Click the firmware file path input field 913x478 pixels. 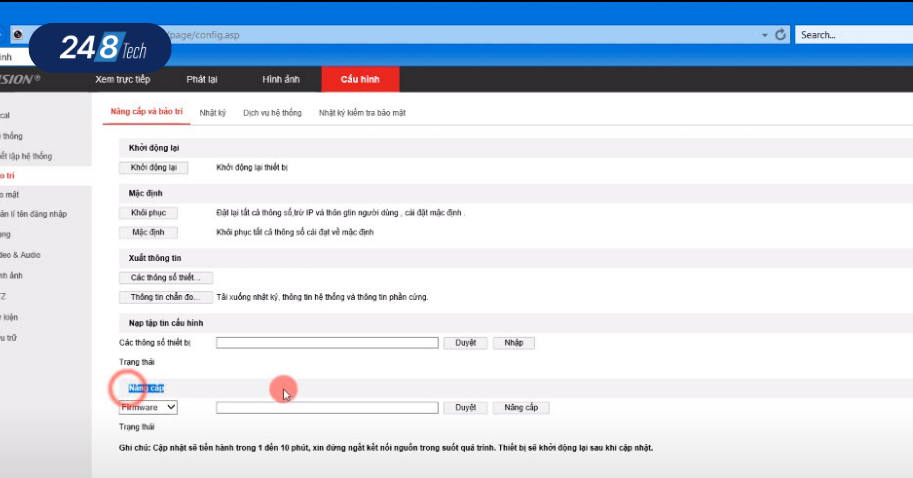(x=327, y=408)
